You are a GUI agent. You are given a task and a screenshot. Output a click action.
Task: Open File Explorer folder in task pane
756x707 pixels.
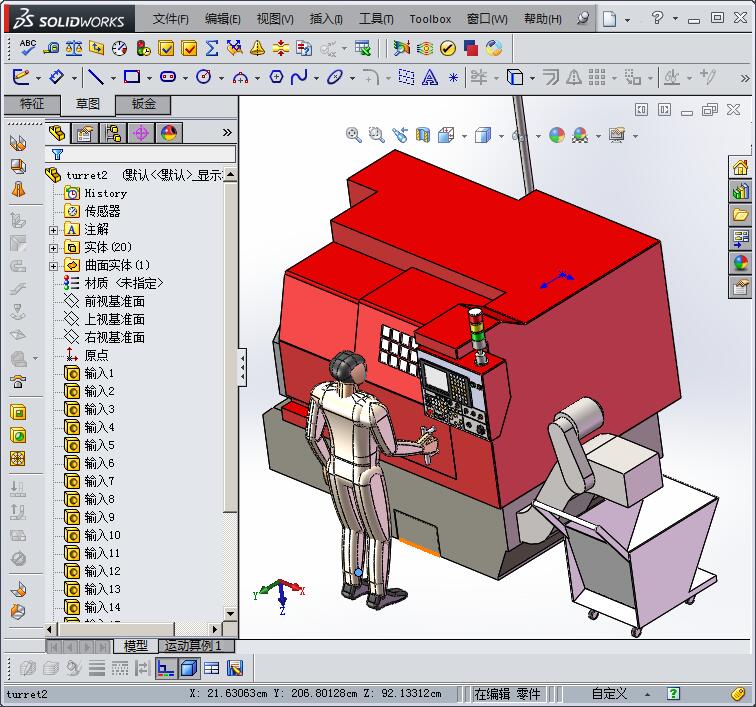point(740,214)
